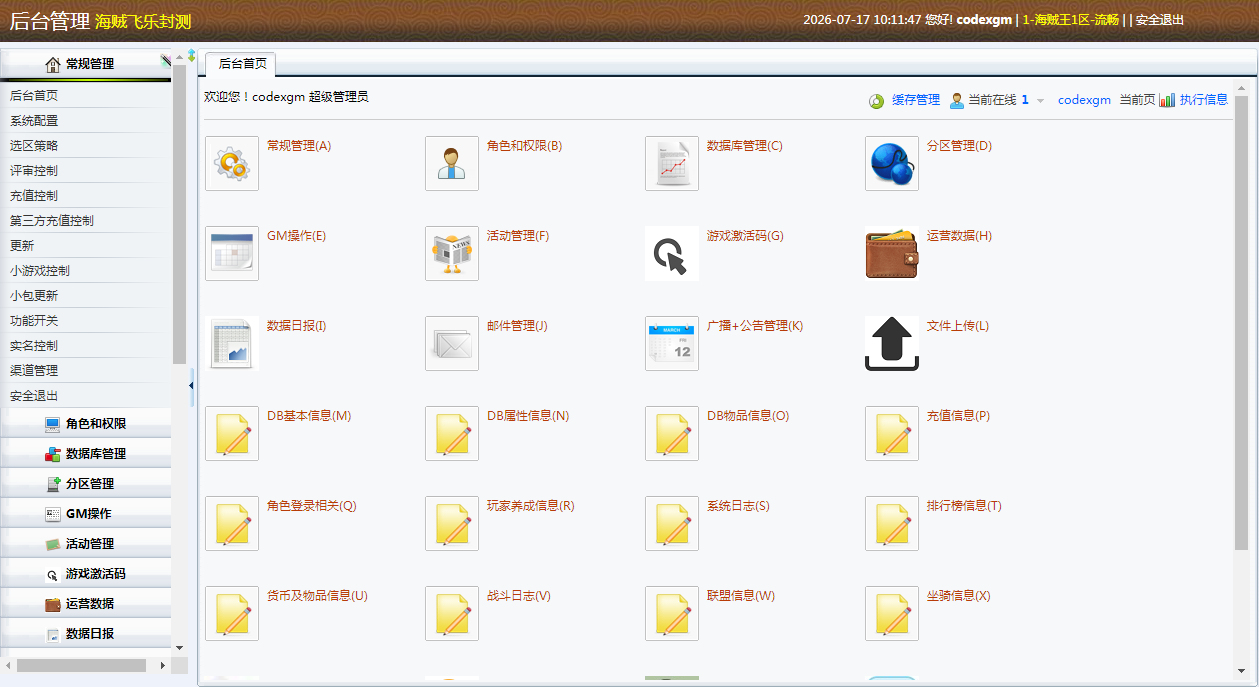Expand the 数据日报 sidebar section
1259x687 pixels.
(86, 633)
